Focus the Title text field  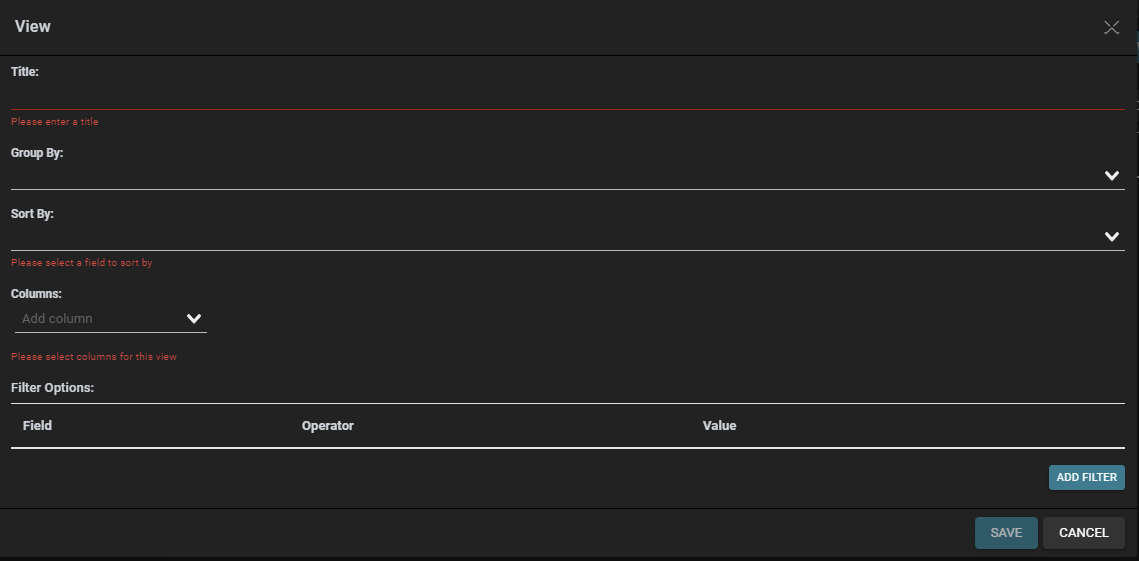(567, 97)
